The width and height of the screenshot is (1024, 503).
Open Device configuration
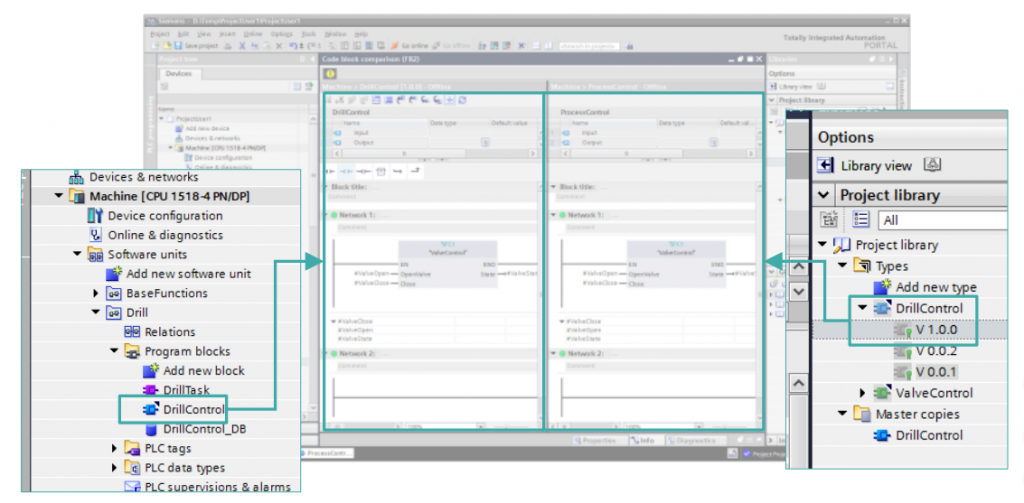165,216
